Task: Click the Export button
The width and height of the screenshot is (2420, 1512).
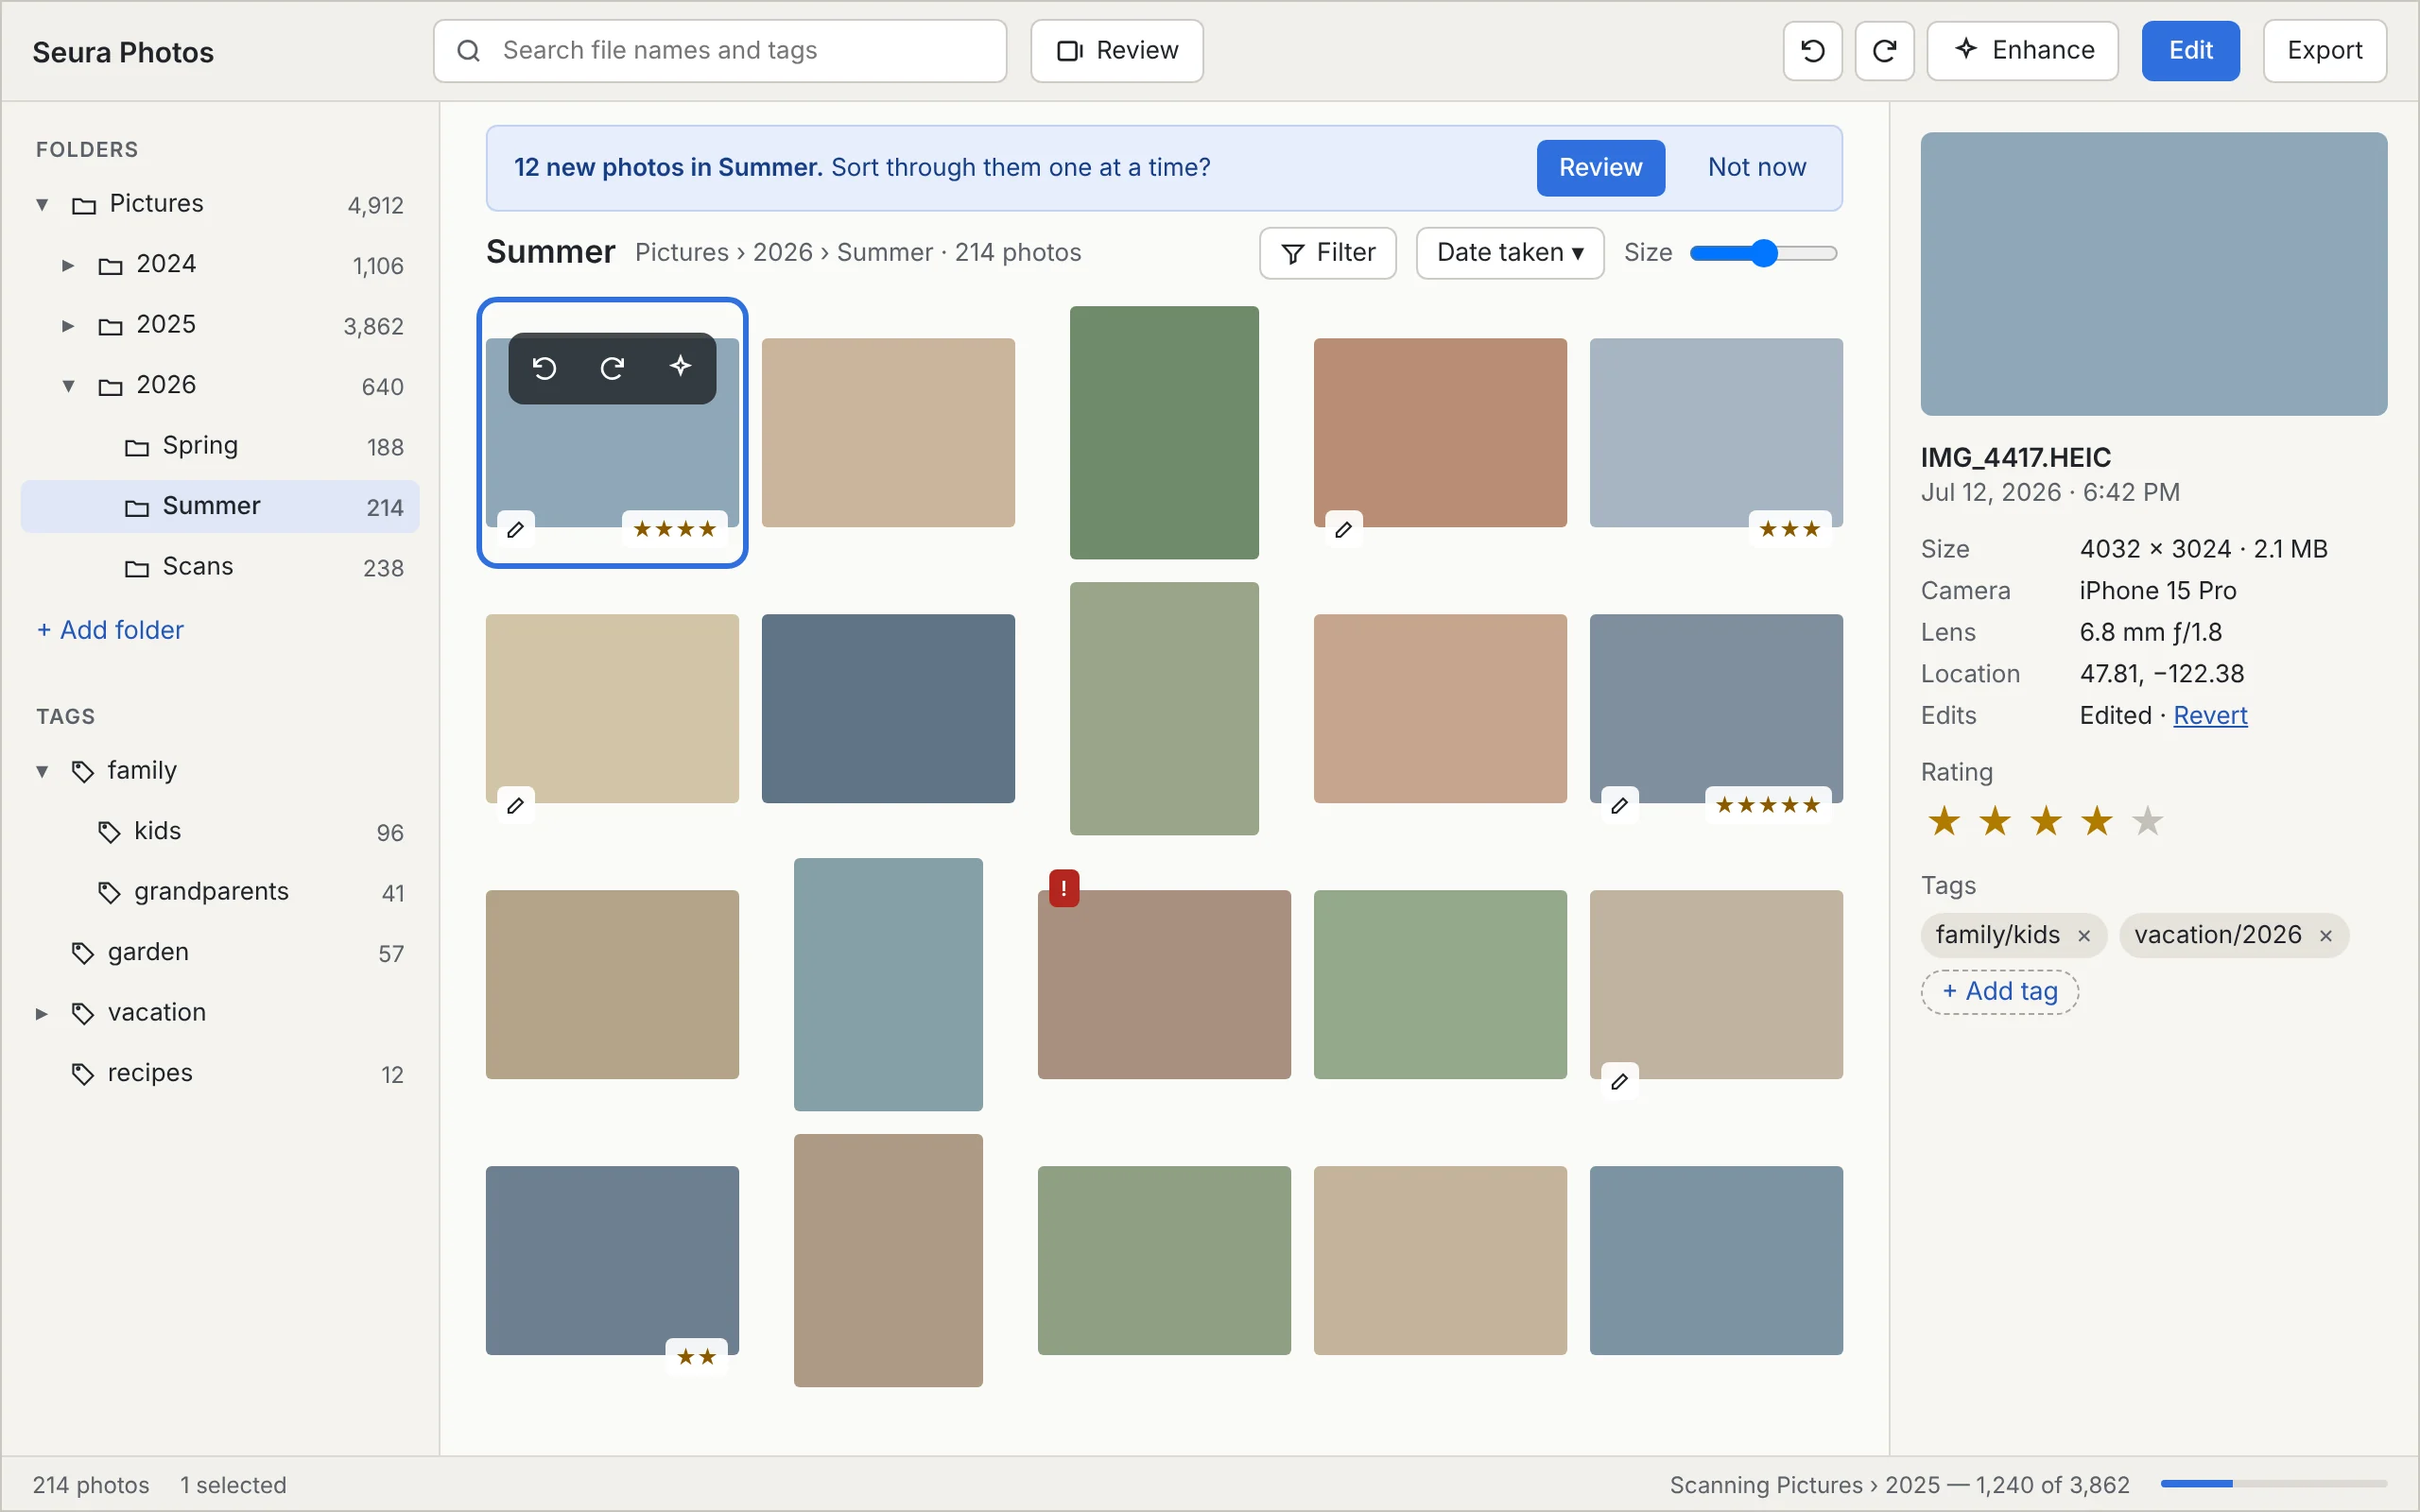Action: tap(2324, 50)
